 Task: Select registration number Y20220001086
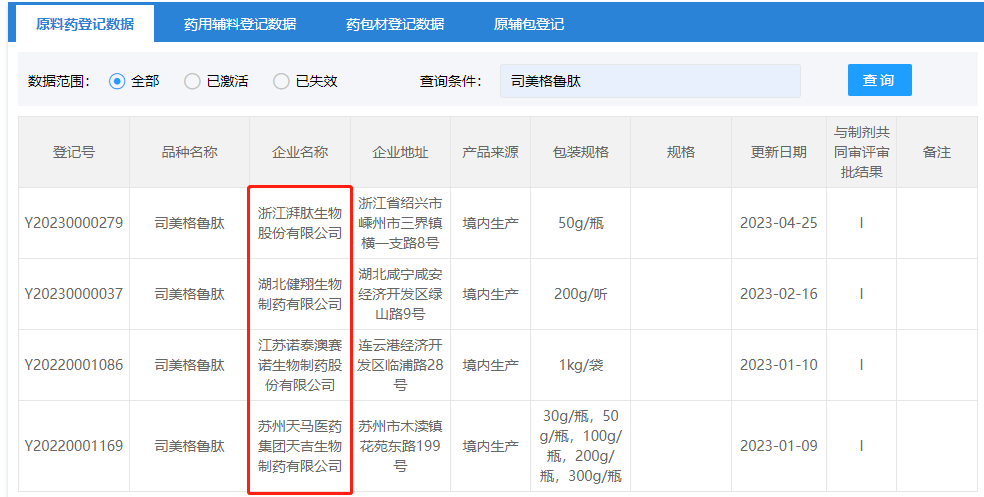[x=73, y=365]
